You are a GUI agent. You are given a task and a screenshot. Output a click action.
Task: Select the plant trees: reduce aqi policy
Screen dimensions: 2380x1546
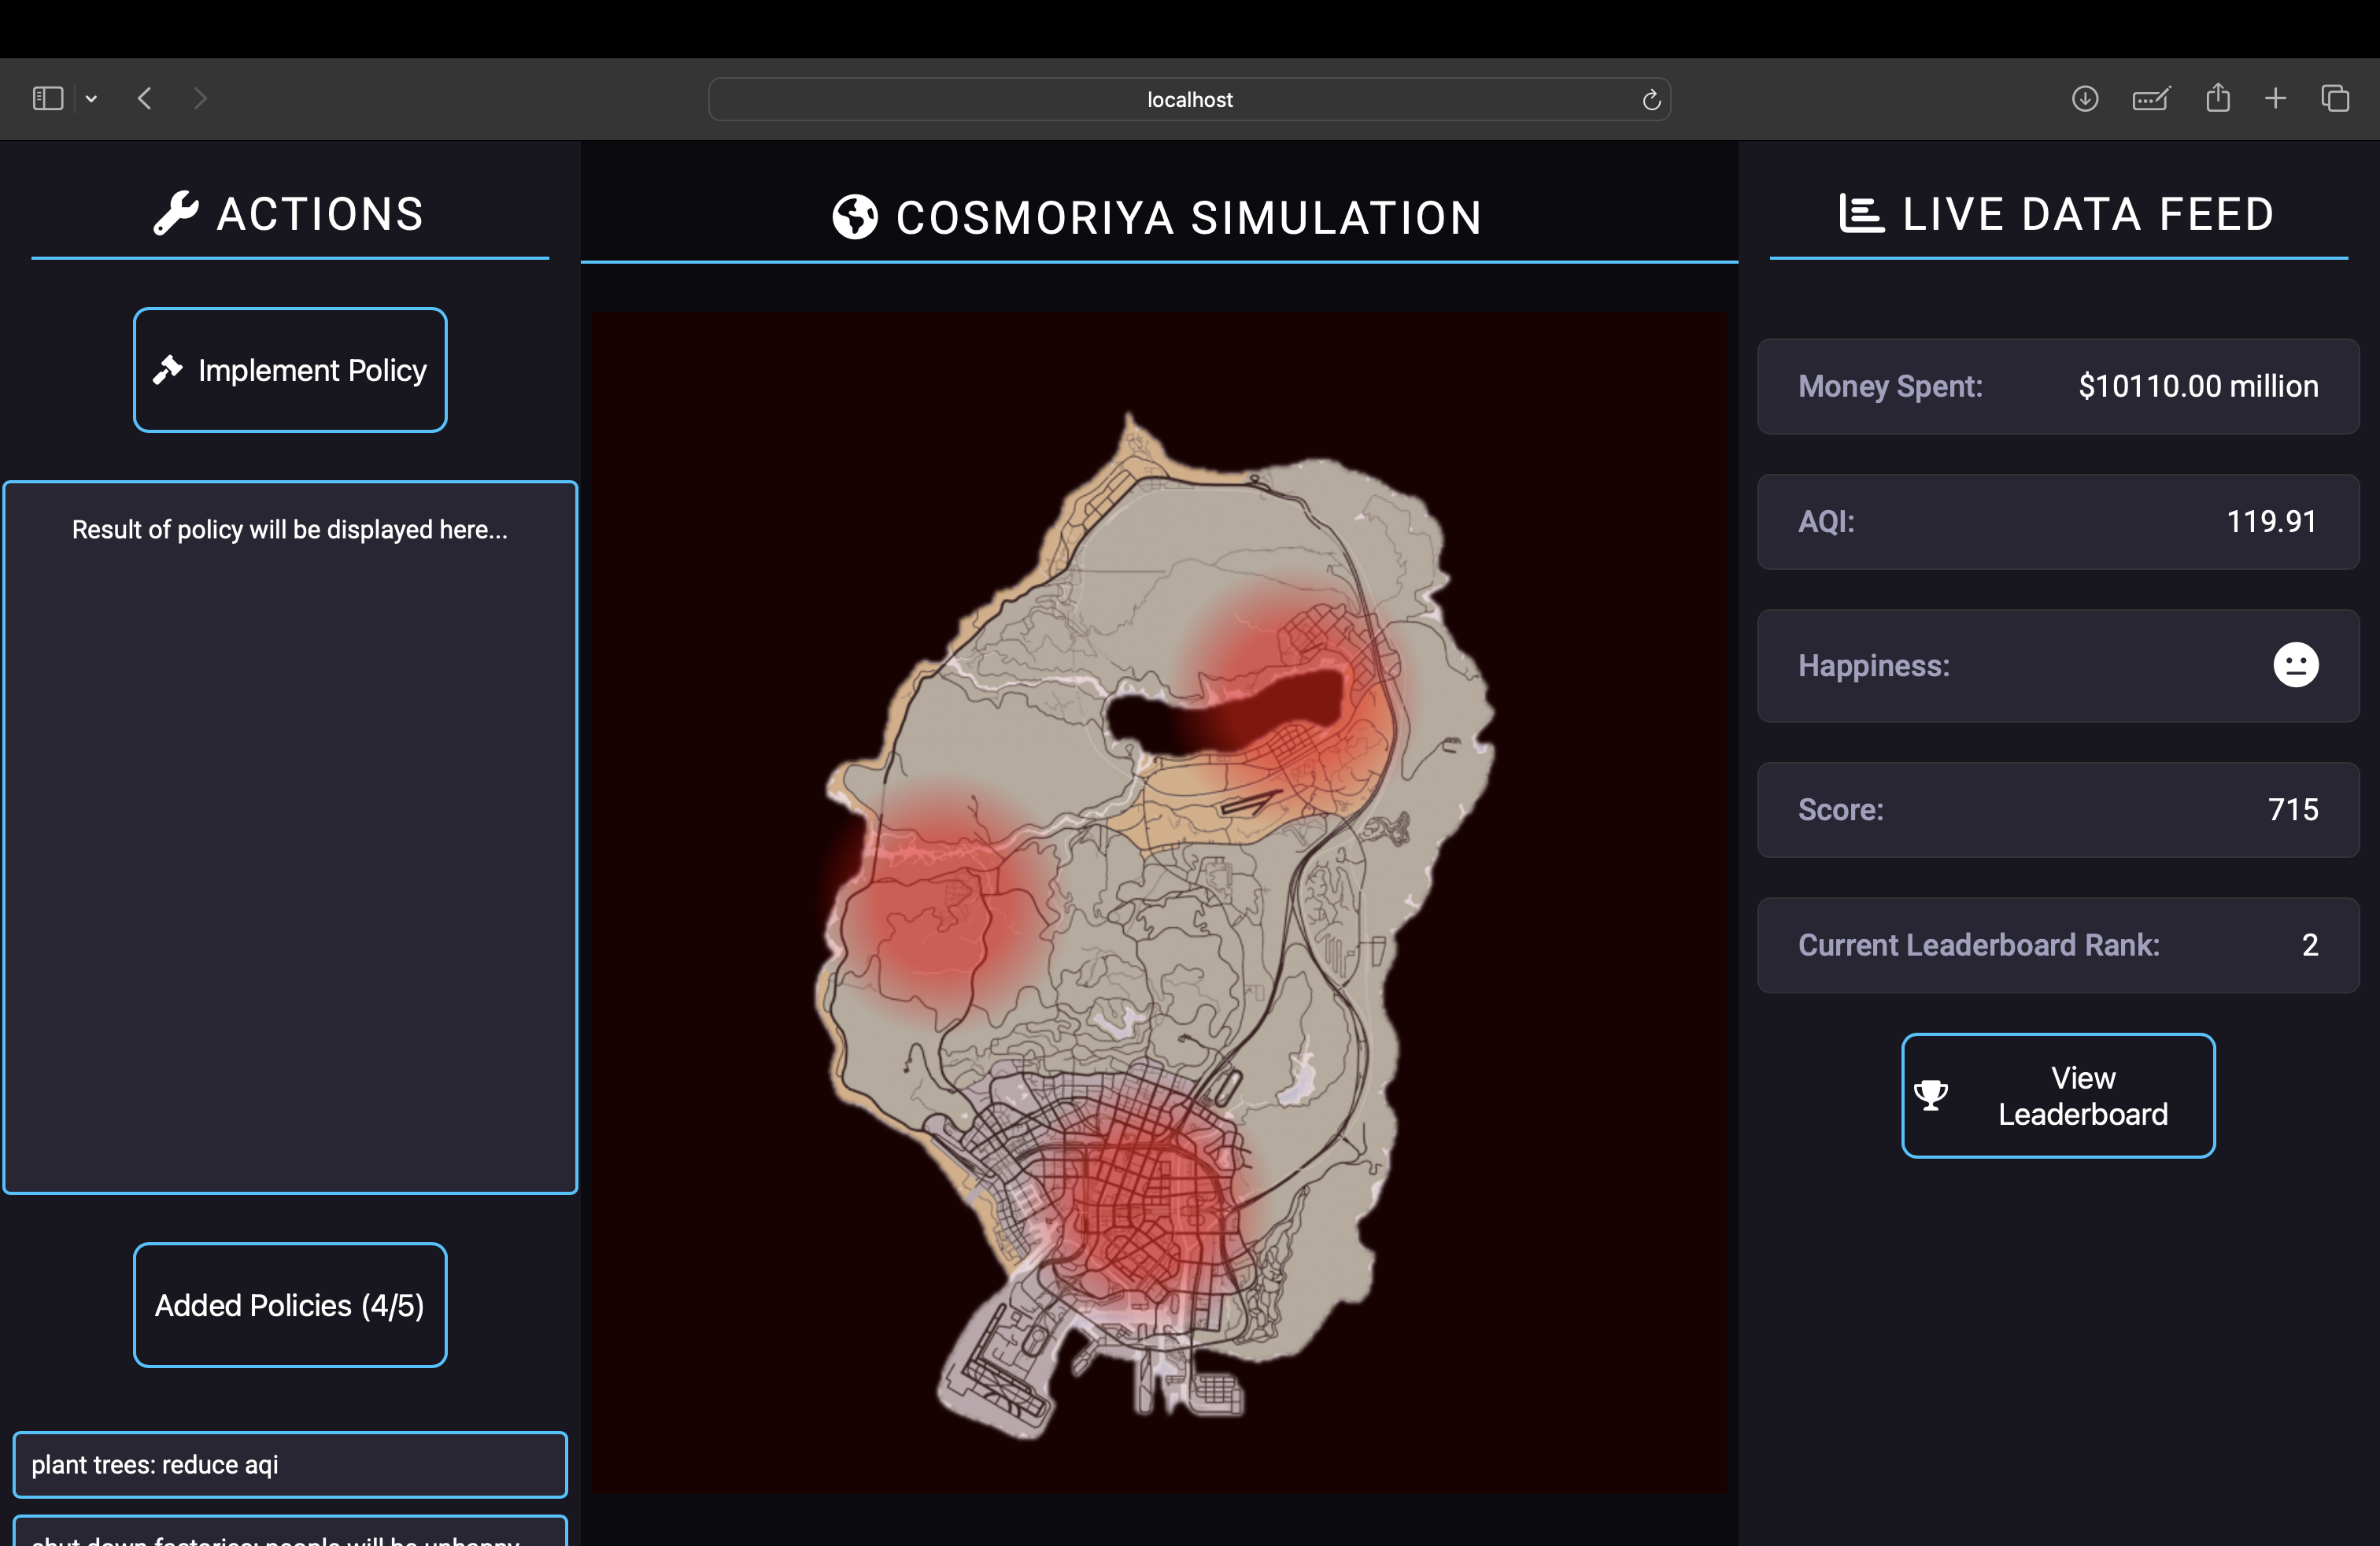point(290,1464)
